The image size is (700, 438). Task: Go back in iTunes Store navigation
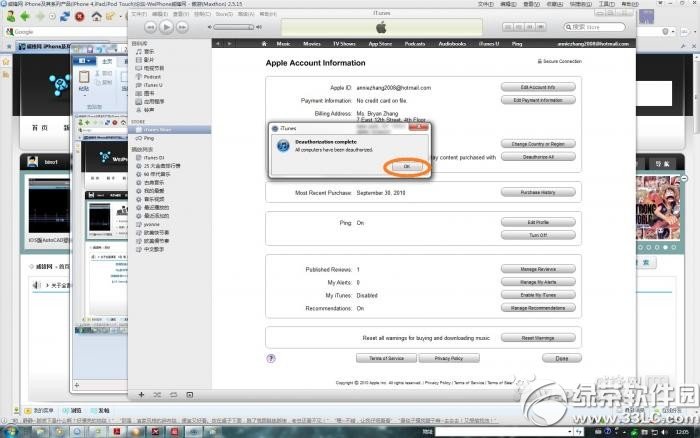(218, 44)
